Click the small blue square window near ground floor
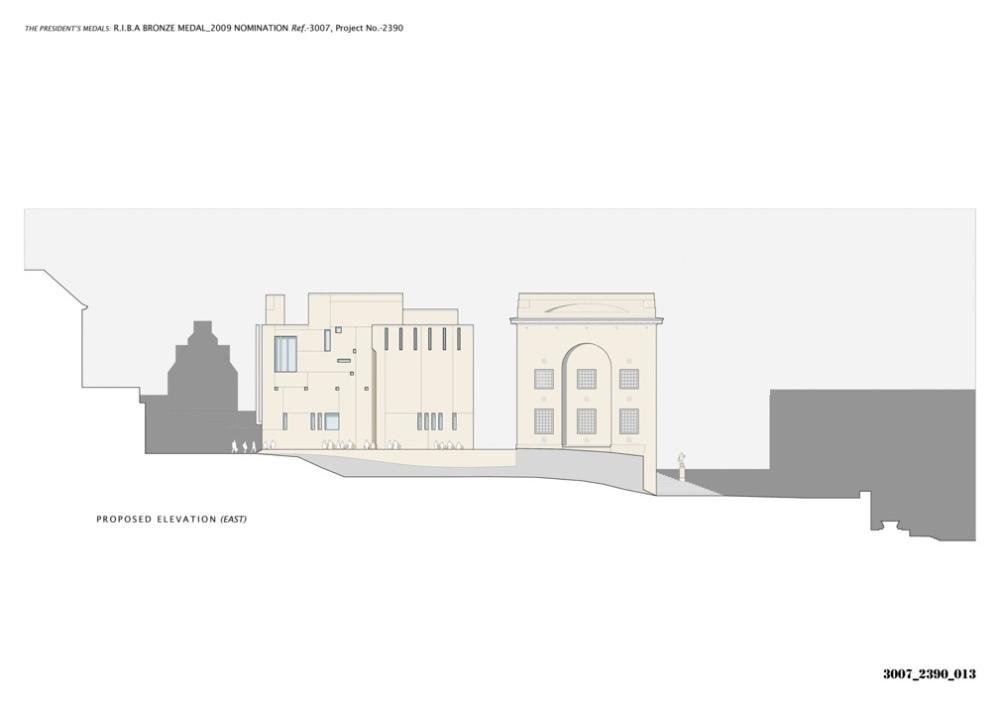This screenshot has height=708, width=1000. coord(332,421)
